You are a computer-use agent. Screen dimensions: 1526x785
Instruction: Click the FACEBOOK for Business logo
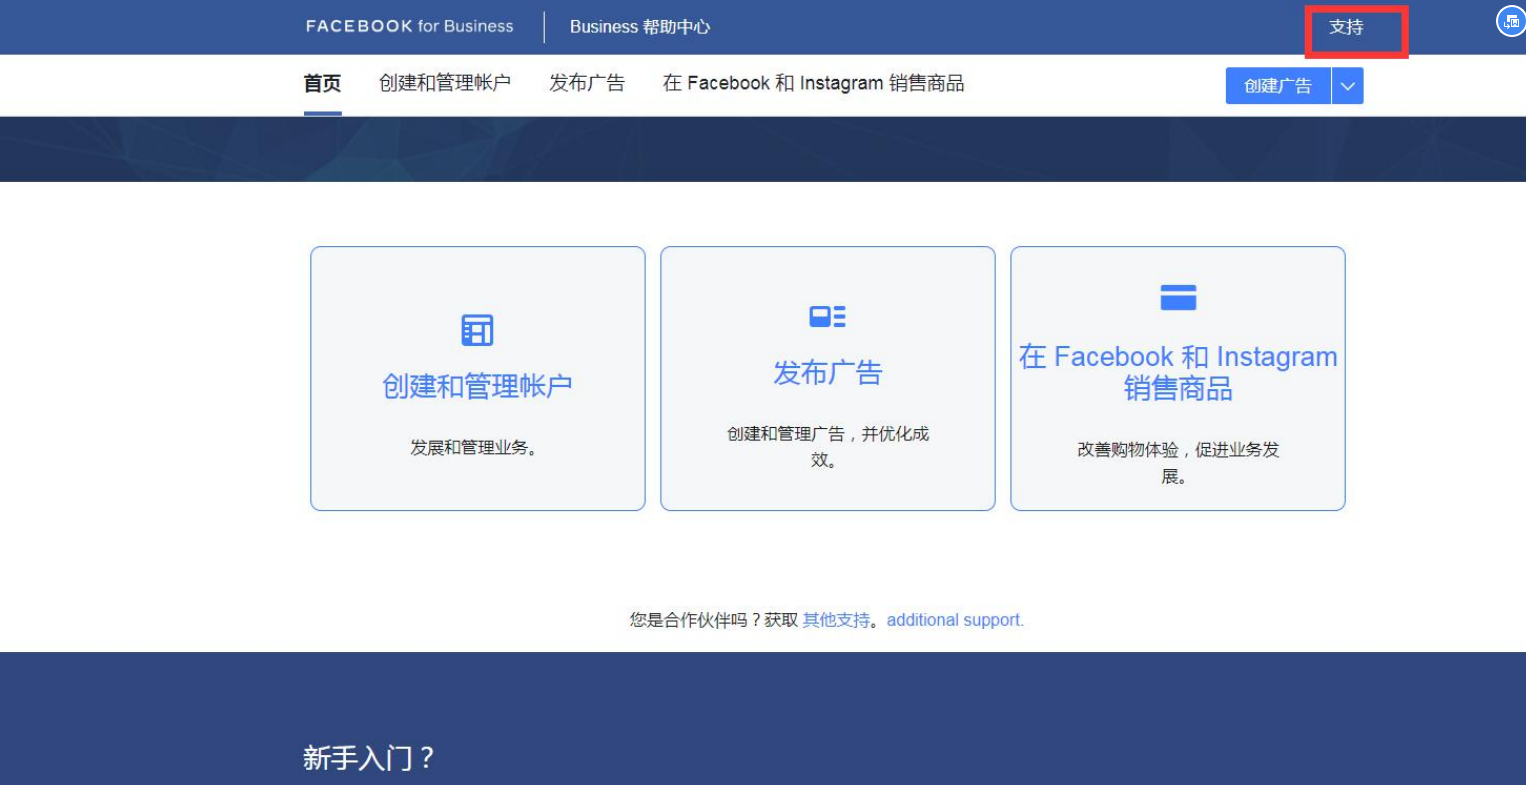point(409,27)
